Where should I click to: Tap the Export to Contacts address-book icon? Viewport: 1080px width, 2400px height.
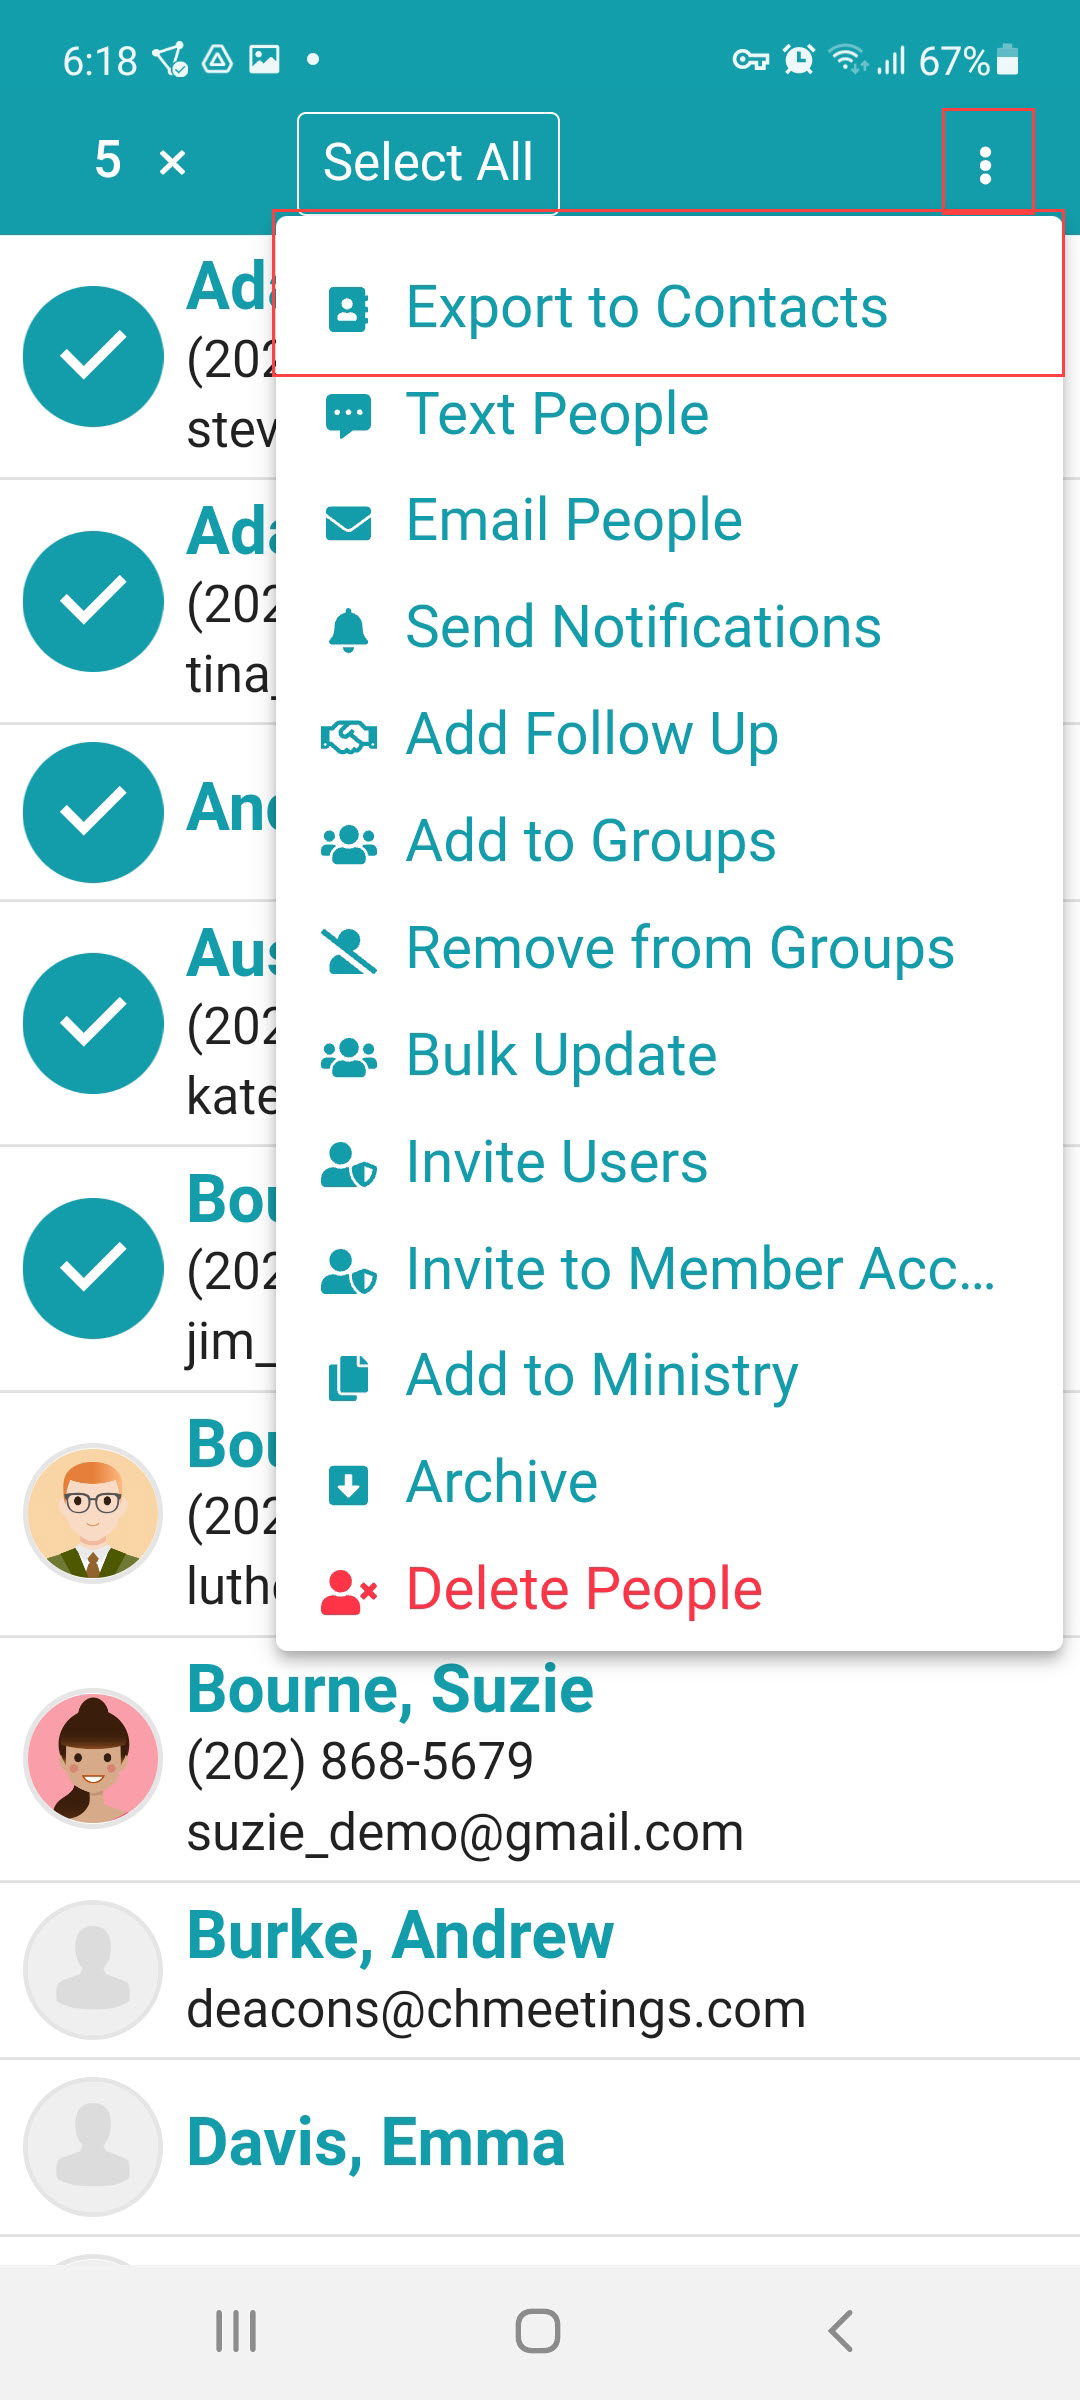click(348, 308)
